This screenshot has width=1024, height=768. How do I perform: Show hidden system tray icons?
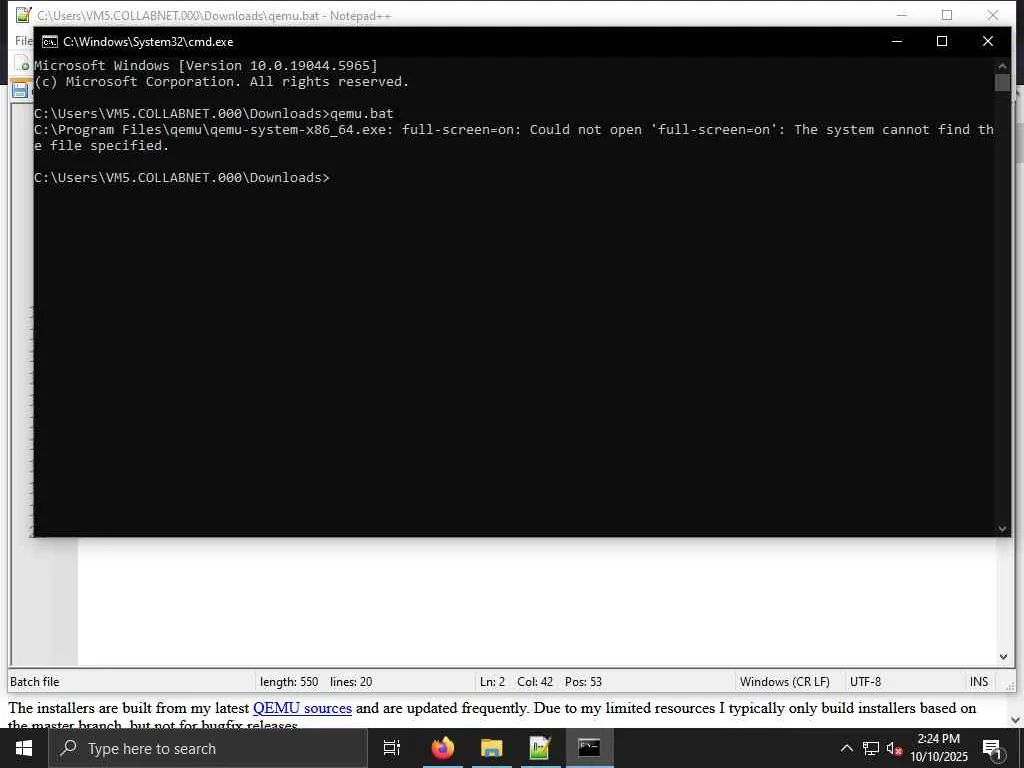pyautogui.click(x=846, y=748)
